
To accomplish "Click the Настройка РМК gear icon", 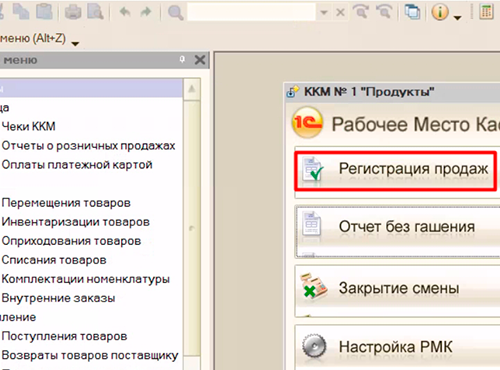I will tap(314, 347).
